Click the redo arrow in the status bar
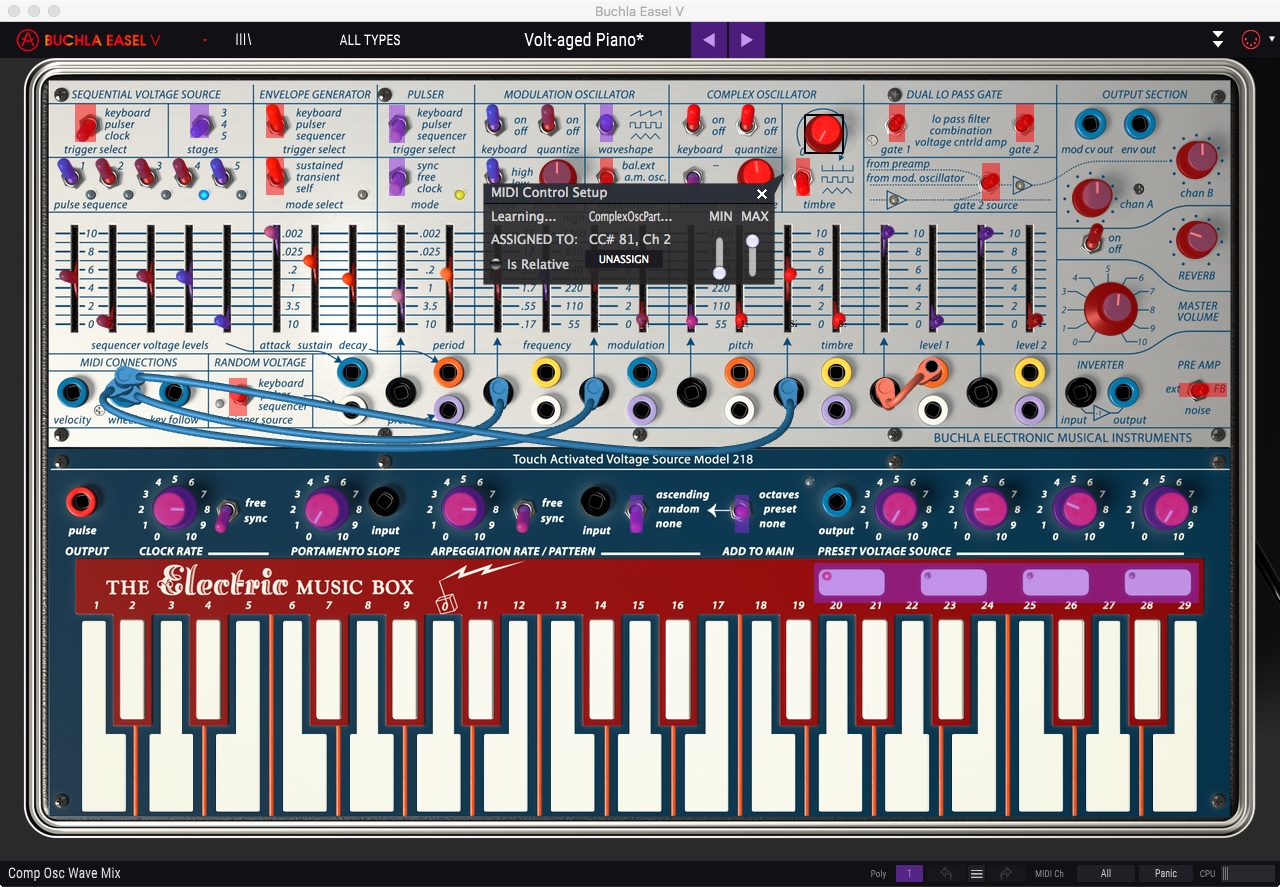The width and height of the screenshot is (1280, 887). [1006, 873]
